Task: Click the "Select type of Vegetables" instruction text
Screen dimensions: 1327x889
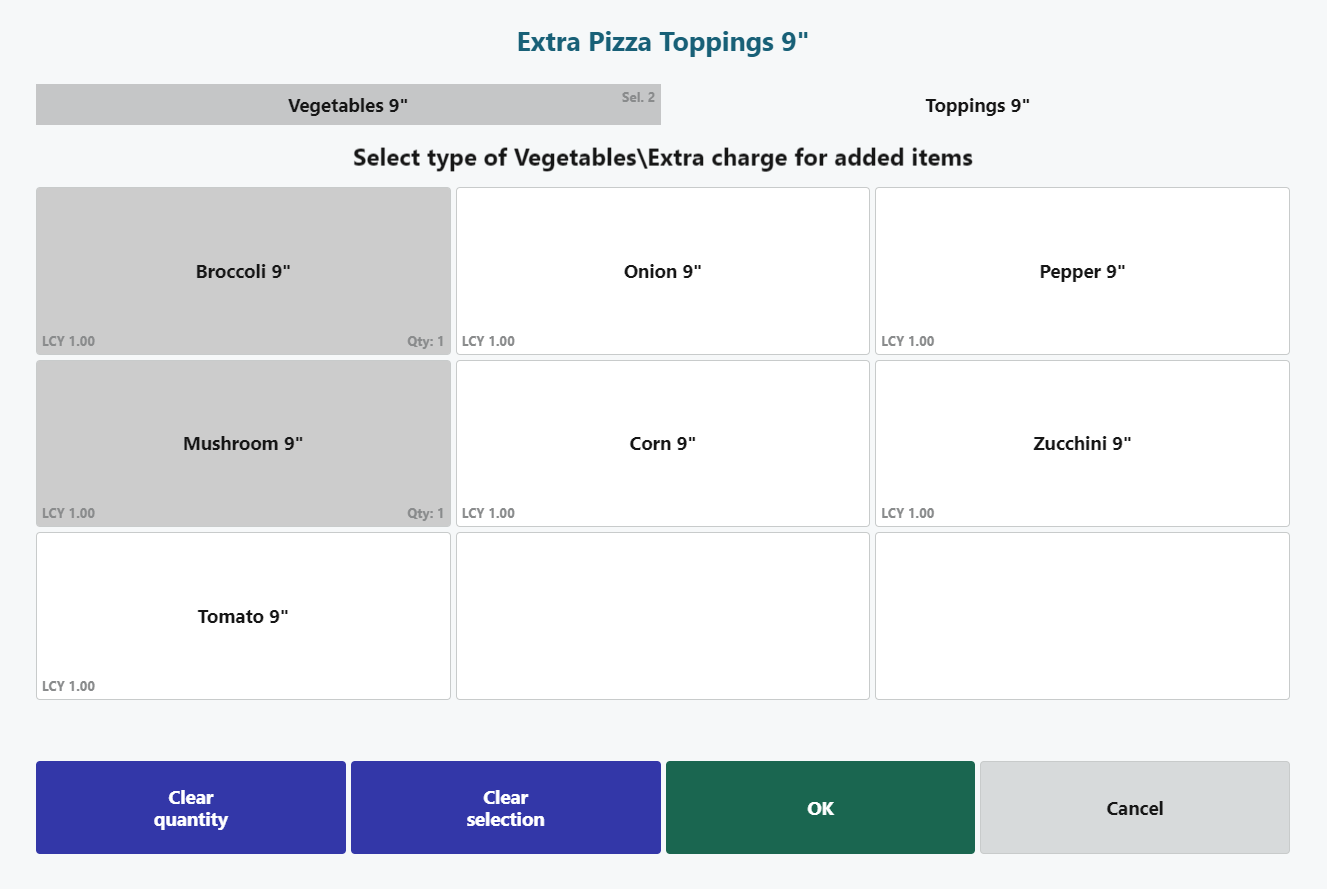Action: coord(662,158)
